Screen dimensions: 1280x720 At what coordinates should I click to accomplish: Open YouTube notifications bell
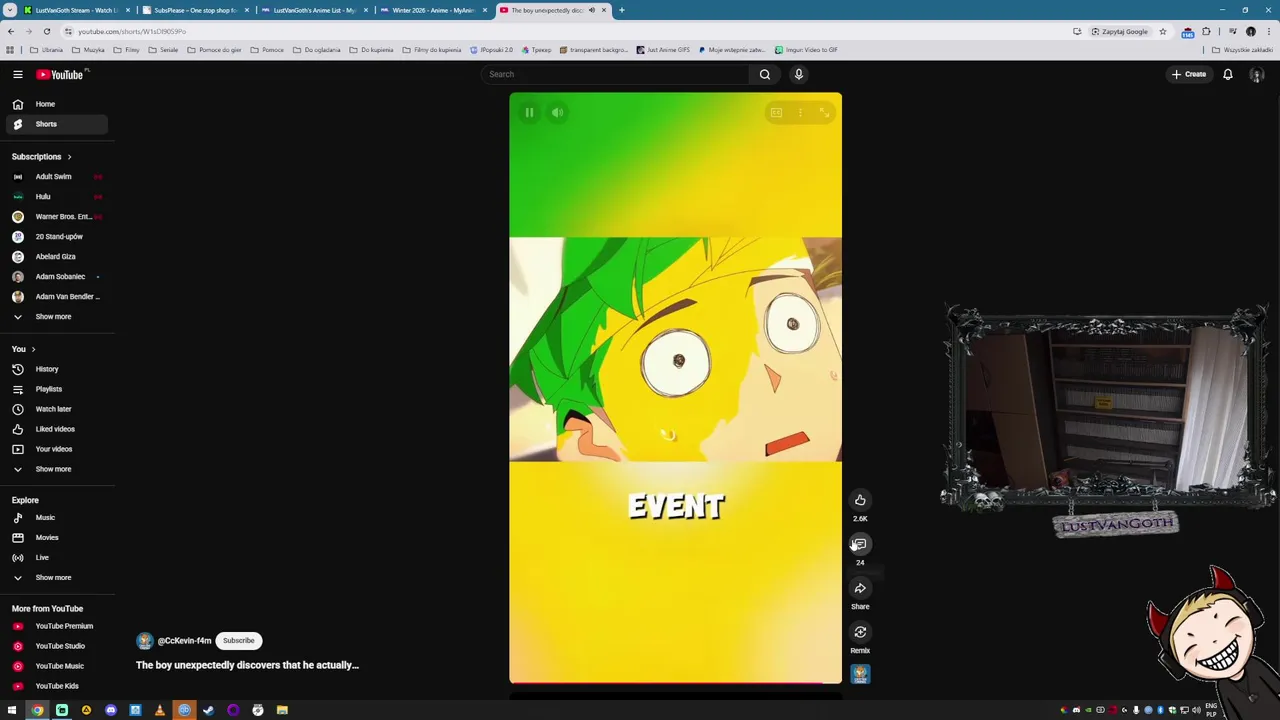(x=1228, y=74)
